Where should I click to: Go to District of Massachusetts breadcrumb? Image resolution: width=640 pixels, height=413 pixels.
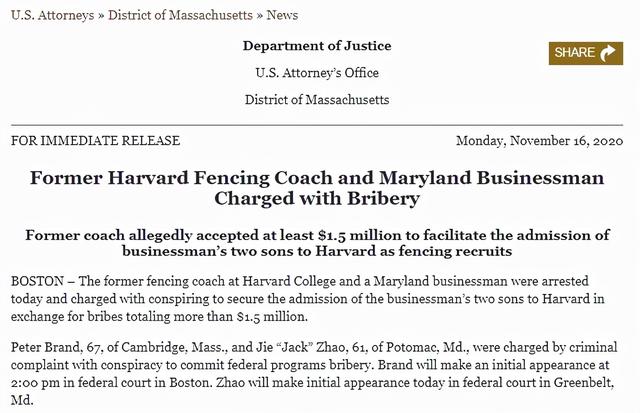pos(180,15)
